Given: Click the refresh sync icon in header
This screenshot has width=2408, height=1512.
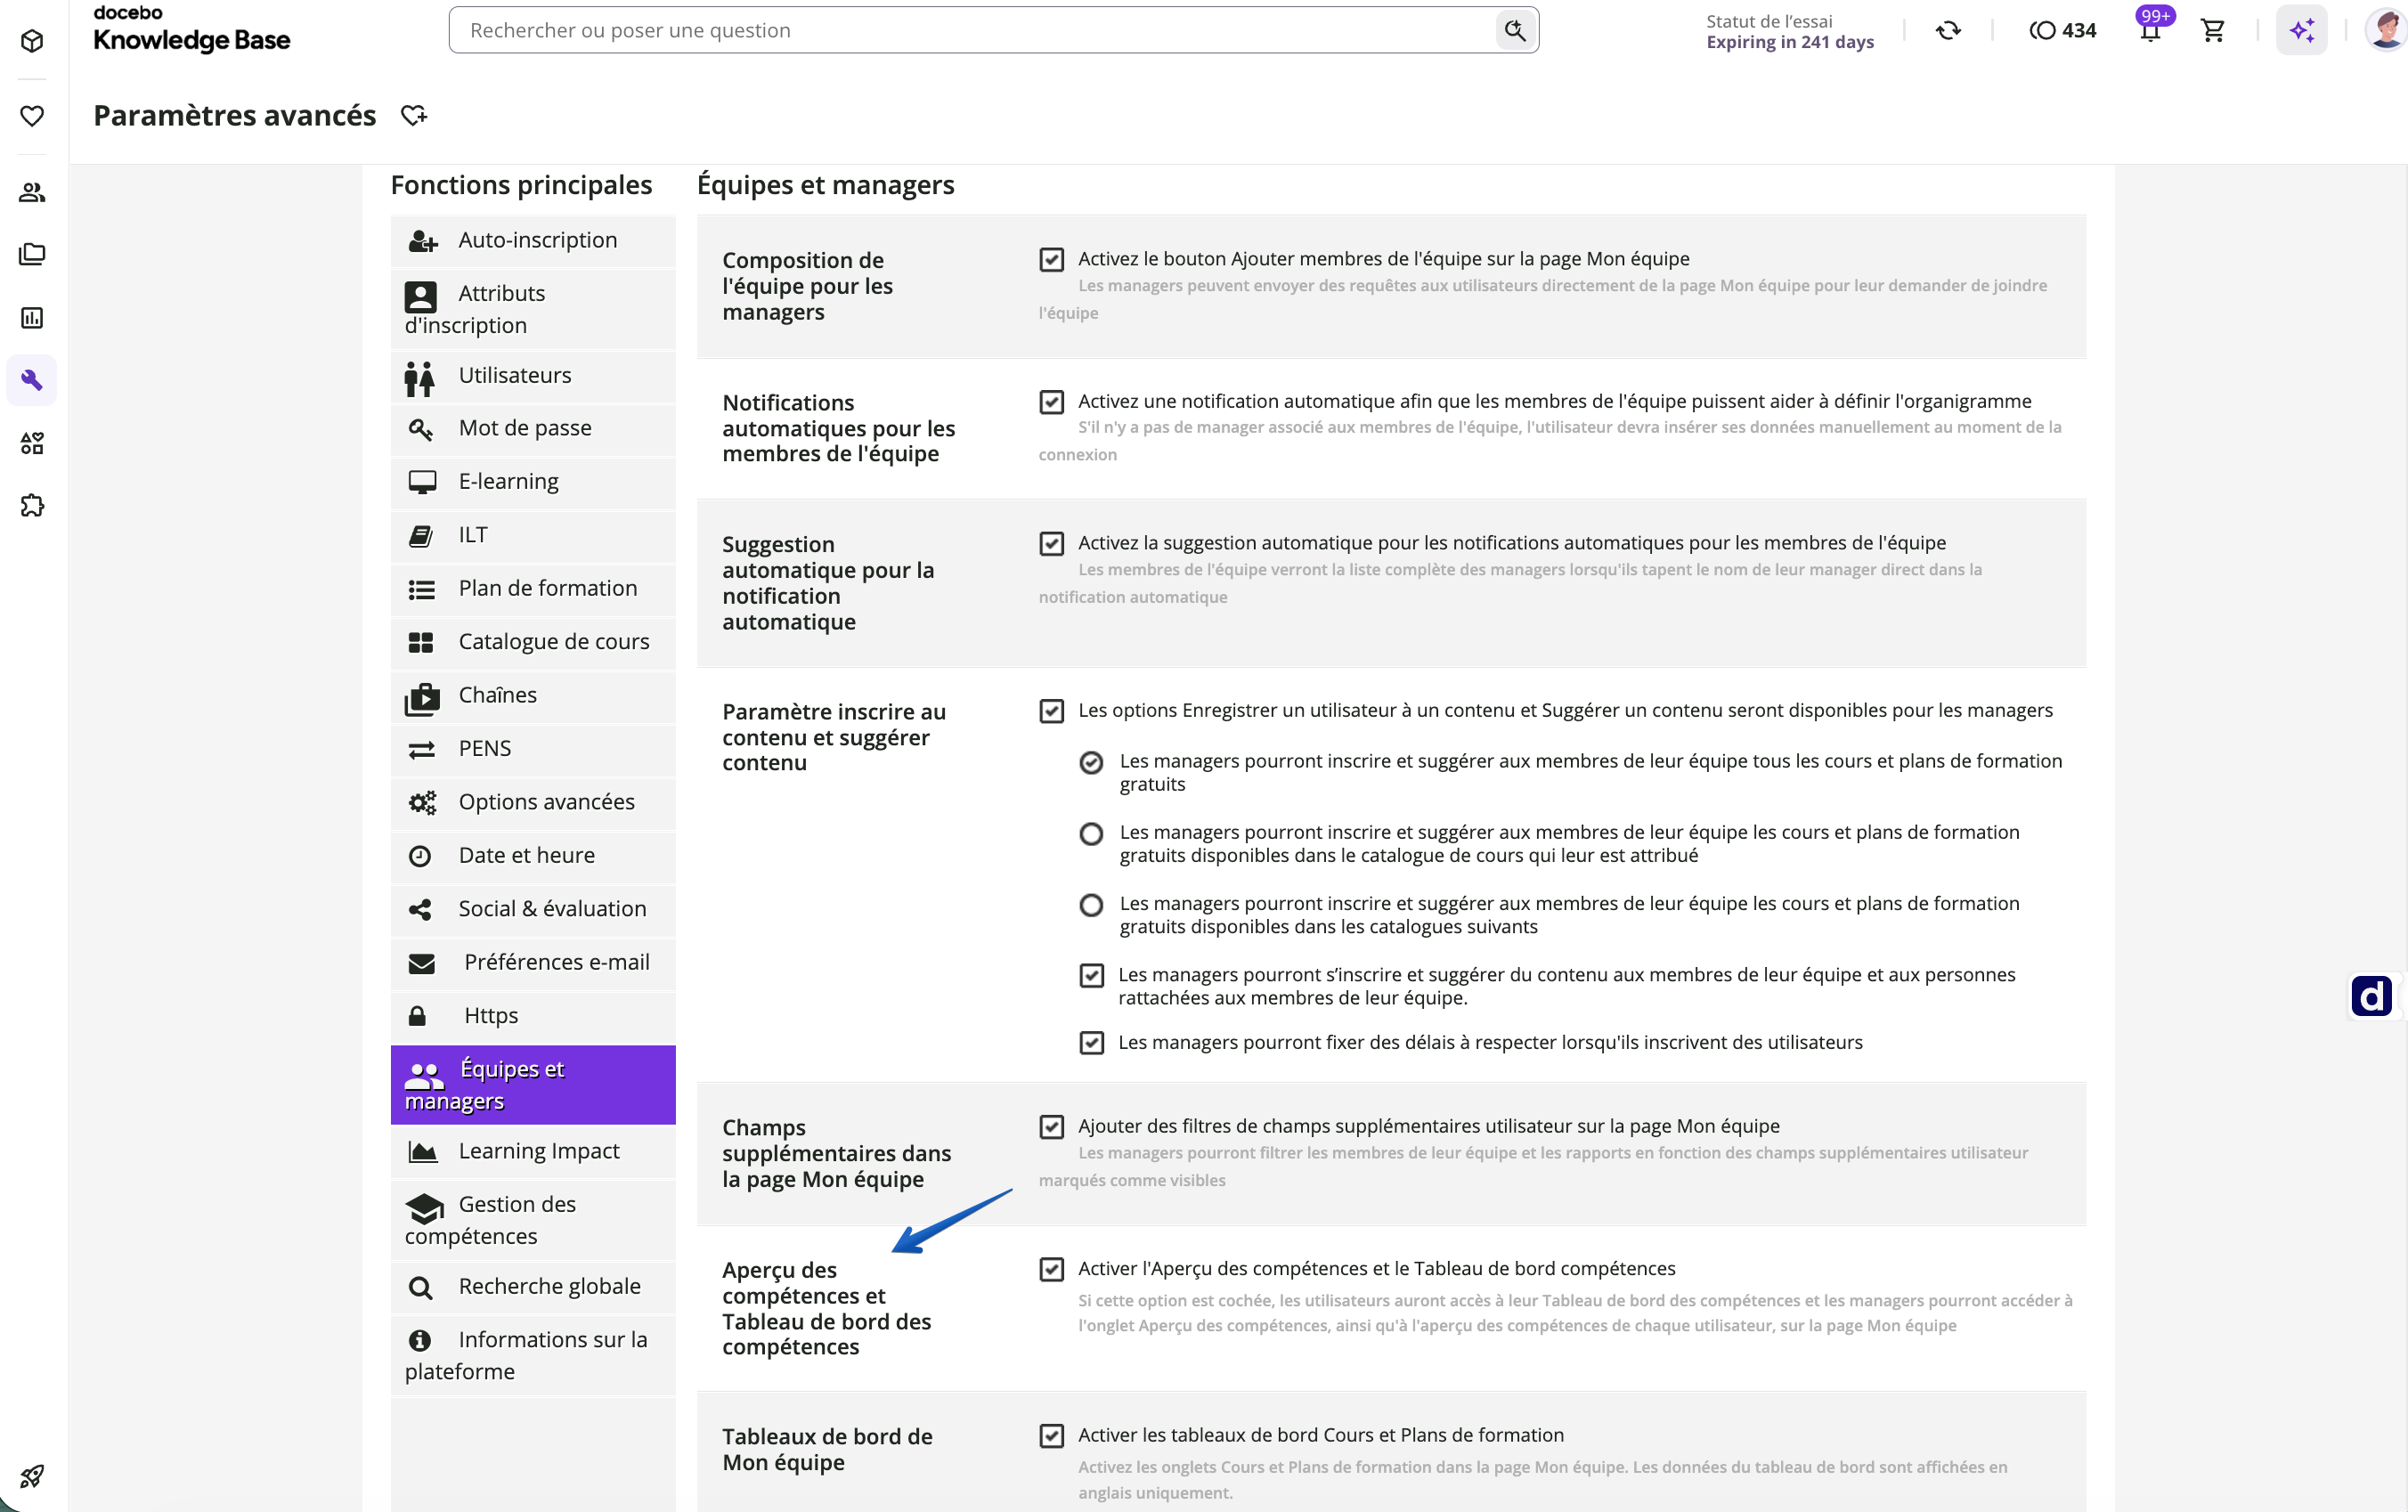Looking at the screenshot, I should (1948, 30).
